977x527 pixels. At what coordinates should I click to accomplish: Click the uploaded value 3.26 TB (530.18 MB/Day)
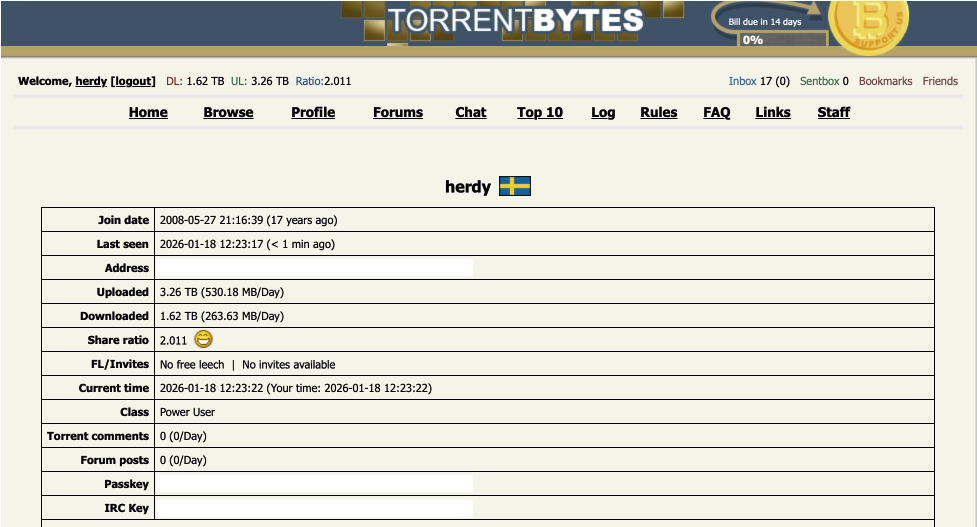pos(222,292)
